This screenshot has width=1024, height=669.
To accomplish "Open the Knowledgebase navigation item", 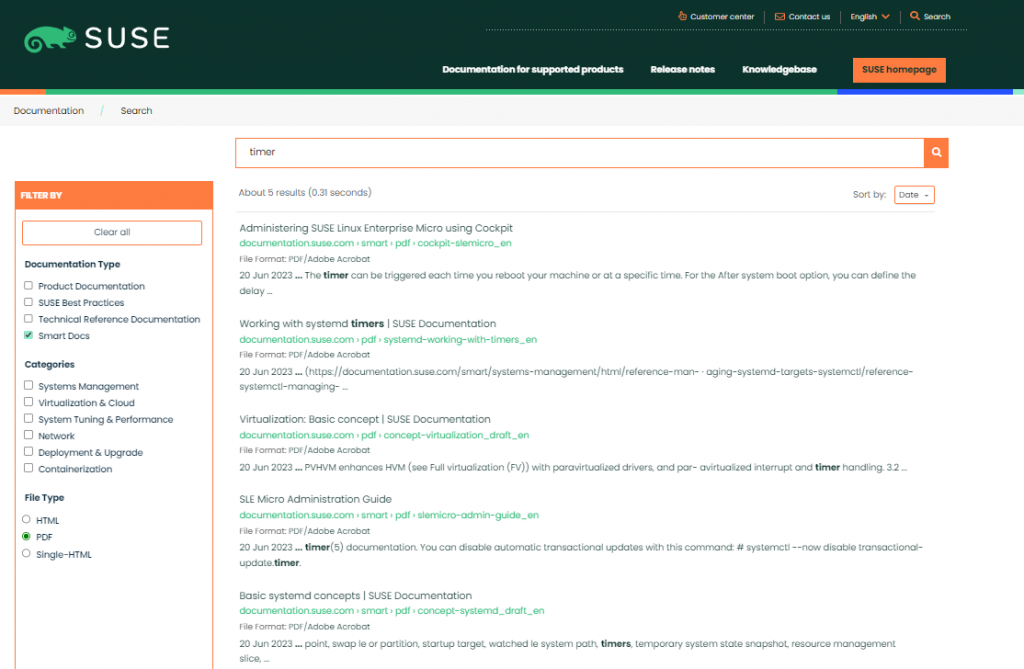I will click(x=779, y=70).
